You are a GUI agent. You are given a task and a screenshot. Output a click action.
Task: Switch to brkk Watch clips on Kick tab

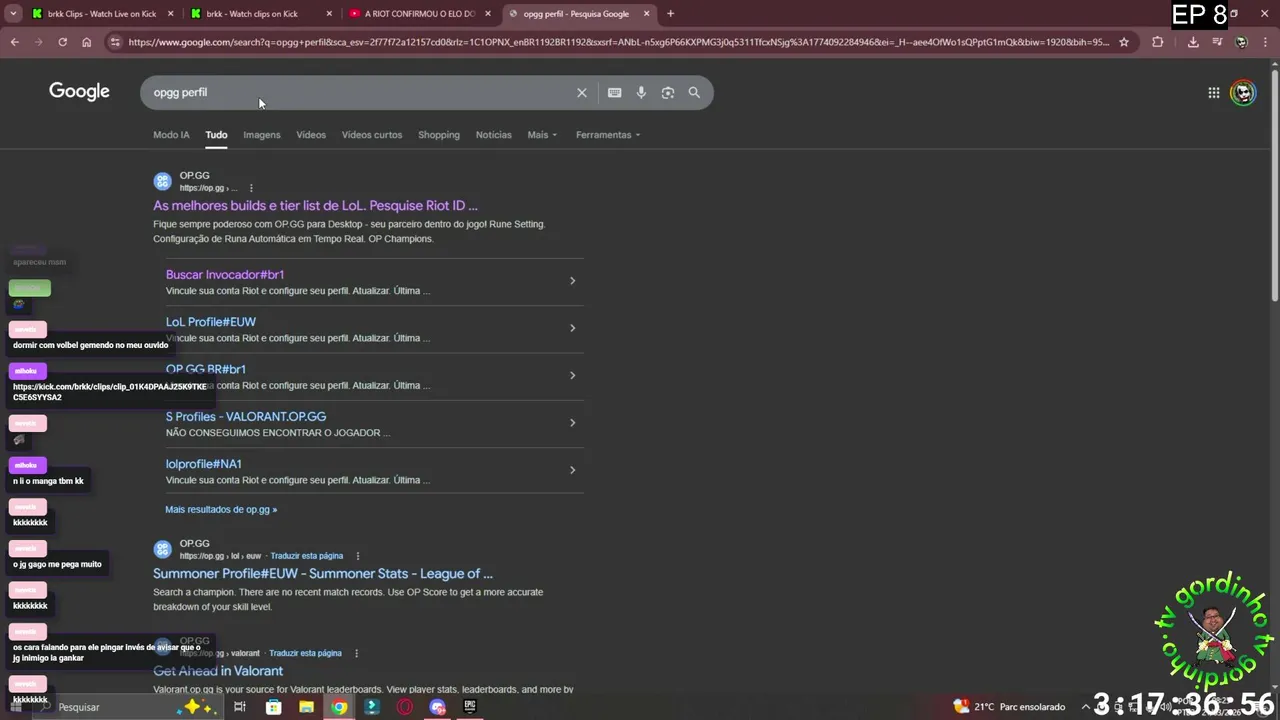pos(260,14)
